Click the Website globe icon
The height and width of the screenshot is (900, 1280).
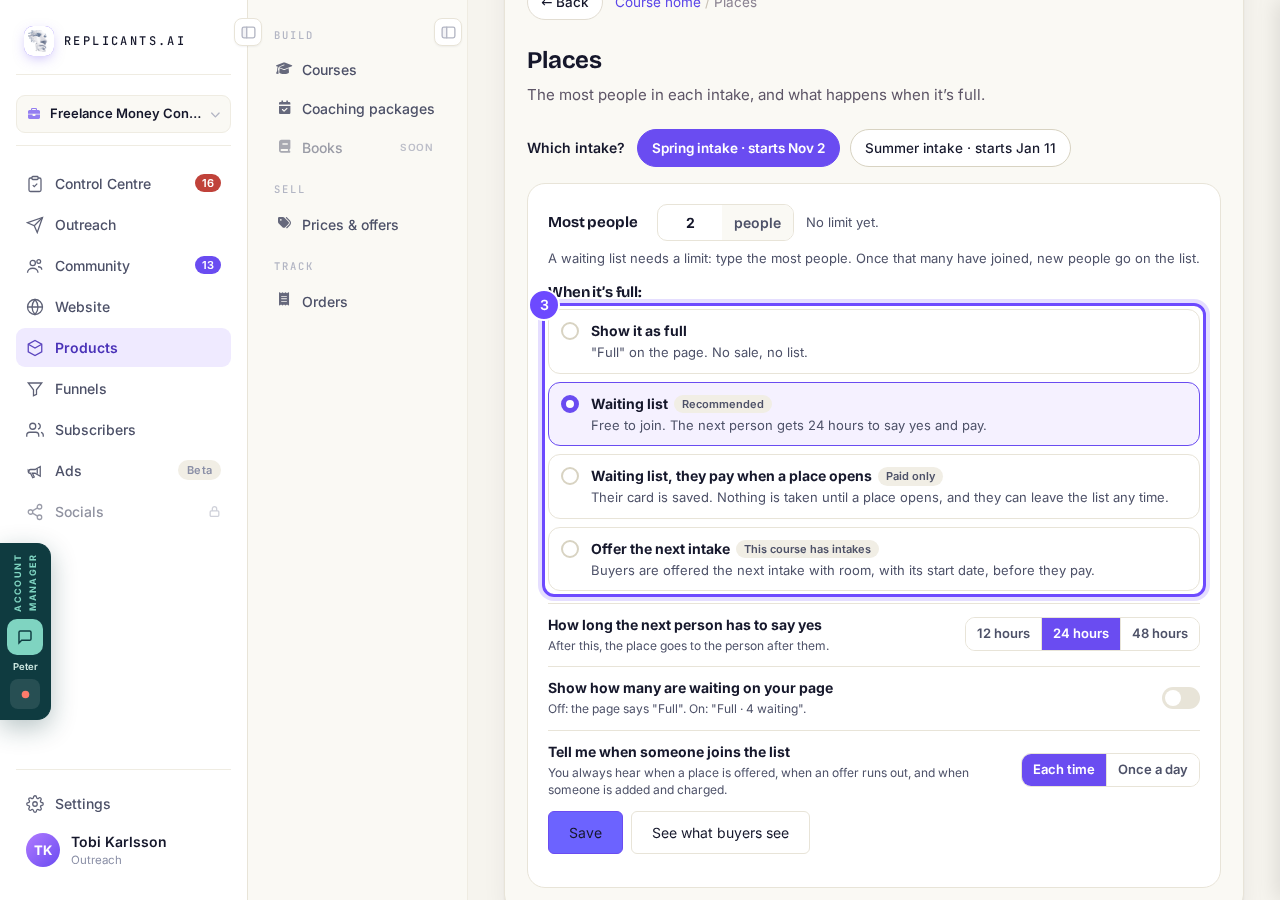coord(35,307)
